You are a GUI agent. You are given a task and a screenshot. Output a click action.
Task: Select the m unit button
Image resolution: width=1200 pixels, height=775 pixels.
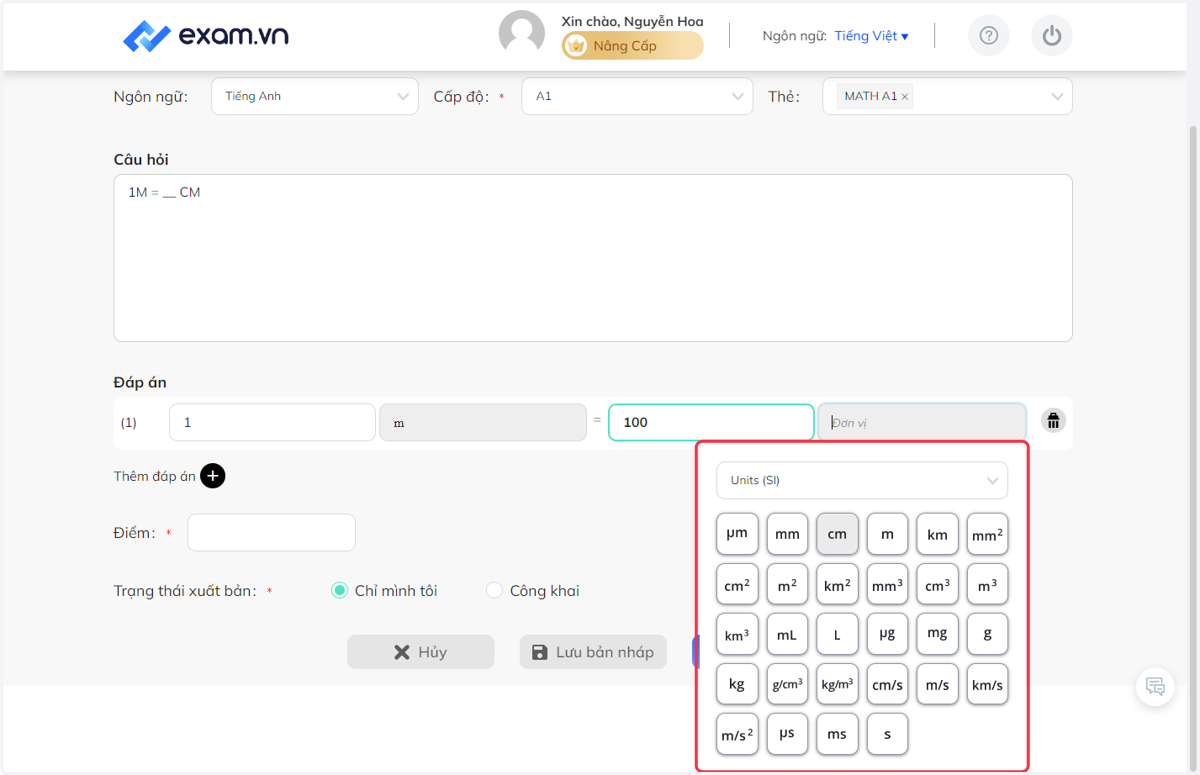coord(887,534)
